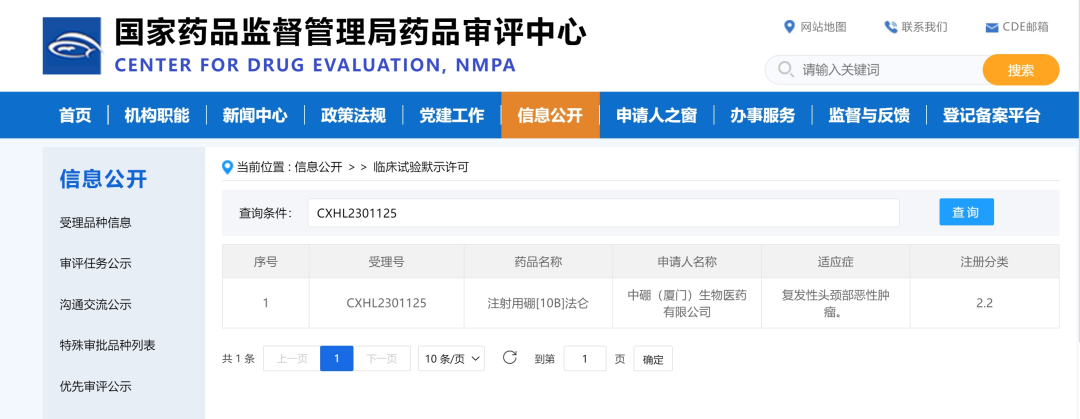Select page 1 in pagination

click(x=337, y=358)
